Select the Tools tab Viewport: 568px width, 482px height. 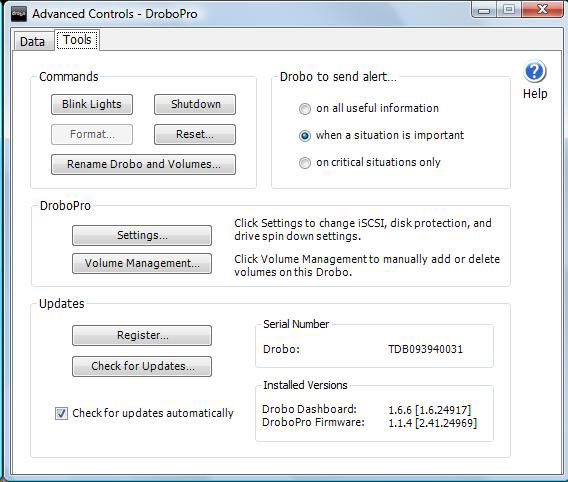click(x=77, y=40)
